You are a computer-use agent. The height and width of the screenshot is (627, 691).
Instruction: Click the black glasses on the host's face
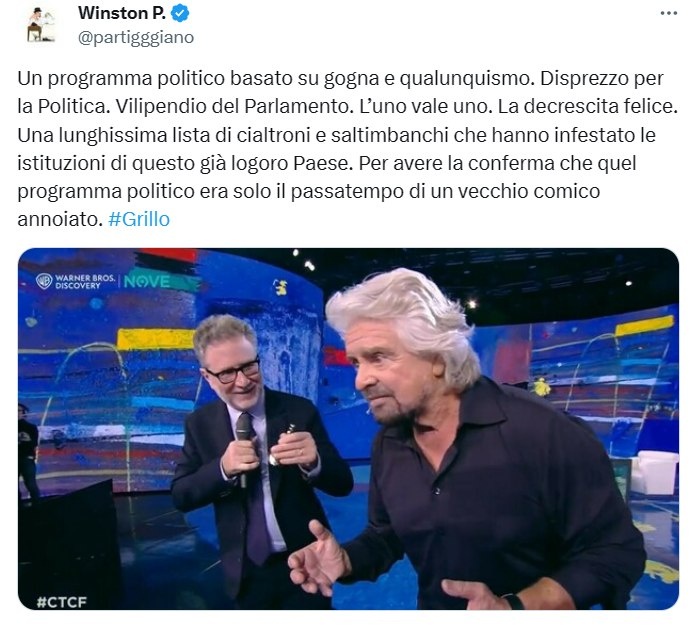pos(233,371)
